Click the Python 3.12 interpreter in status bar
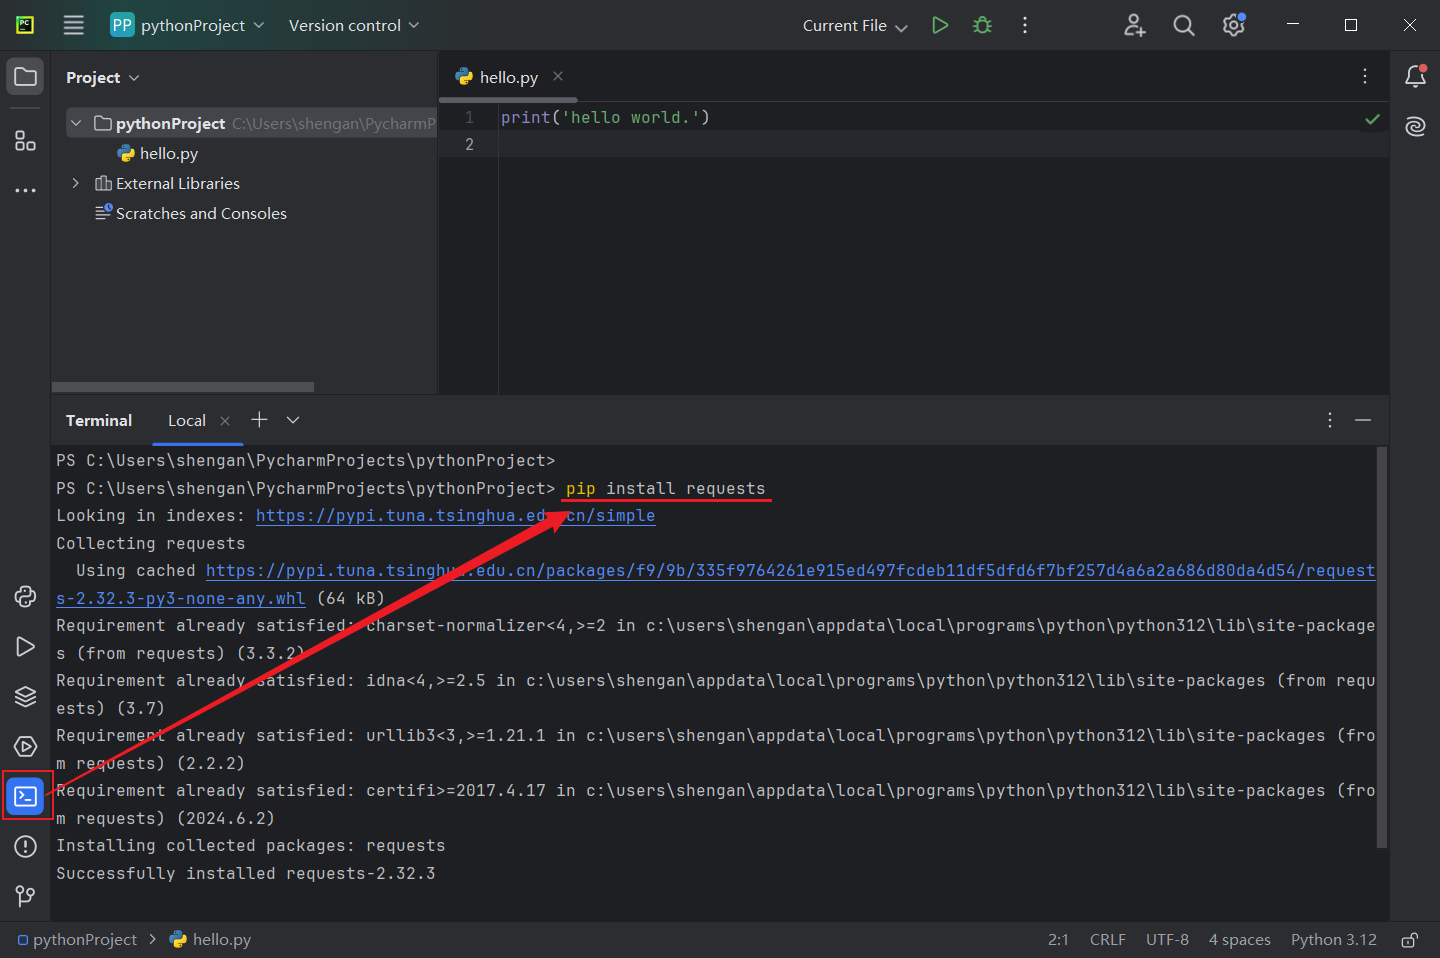The height and width of the screenshot is (958, 1440). [x=1333, y=940]
